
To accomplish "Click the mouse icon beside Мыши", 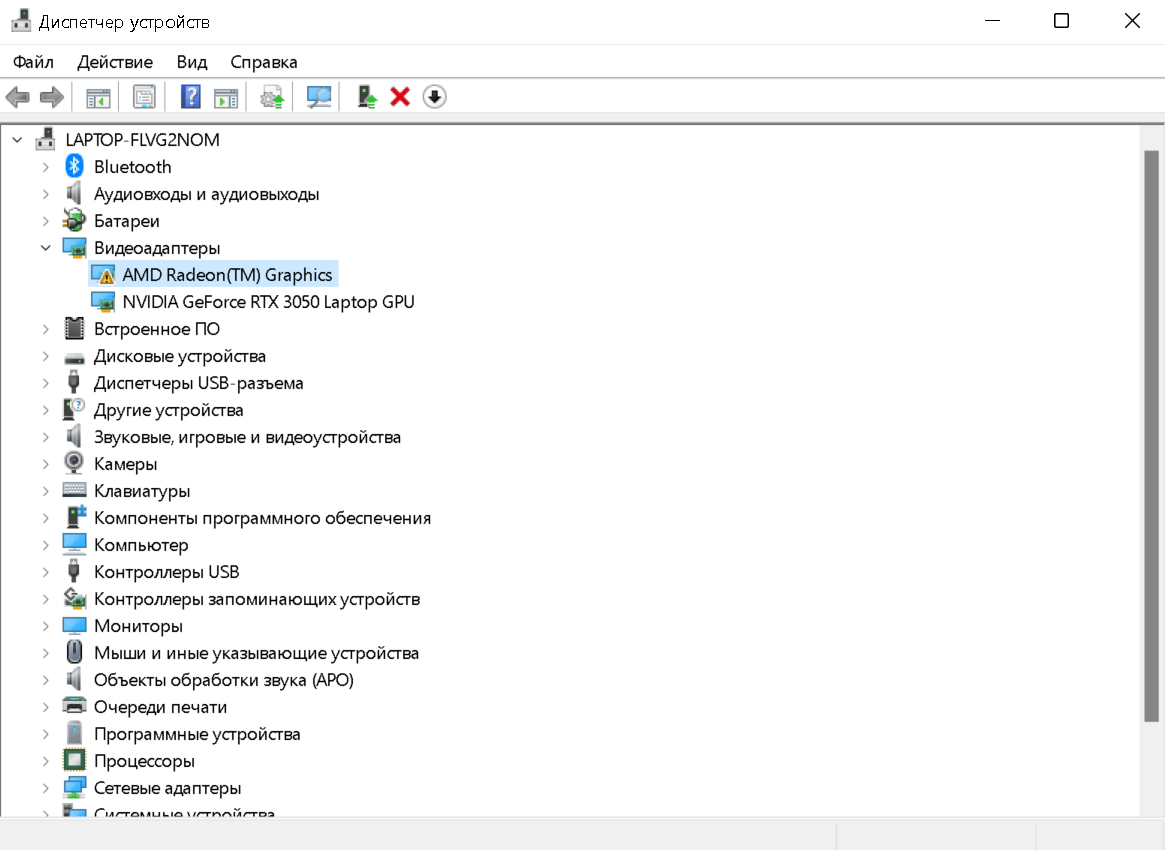I will point(74,652).
